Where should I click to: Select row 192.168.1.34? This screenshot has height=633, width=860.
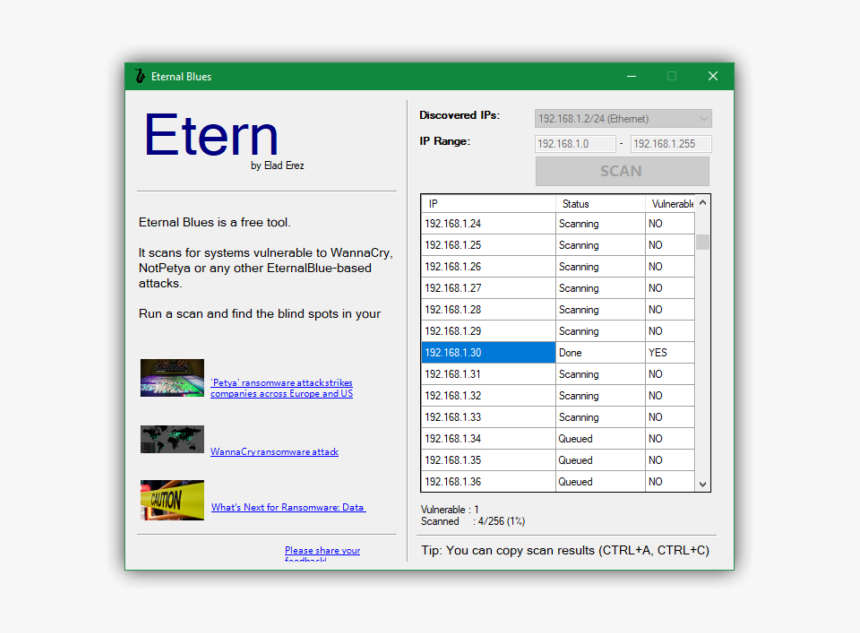pyautogui.click(x=558, y=439)
